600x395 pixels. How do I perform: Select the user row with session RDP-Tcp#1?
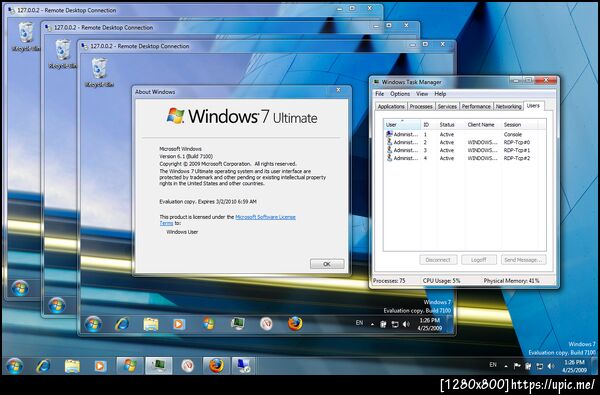465,150
